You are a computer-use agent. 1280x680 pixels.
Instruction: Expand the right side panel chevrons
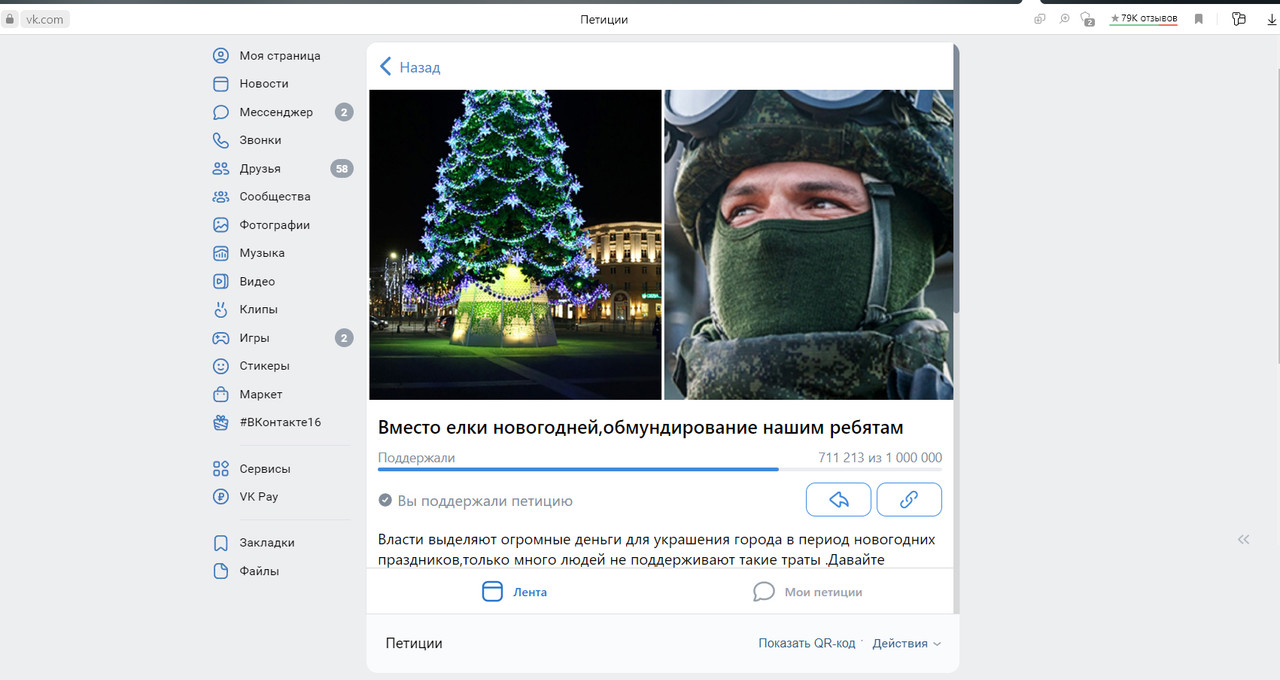pos(1244,539)
